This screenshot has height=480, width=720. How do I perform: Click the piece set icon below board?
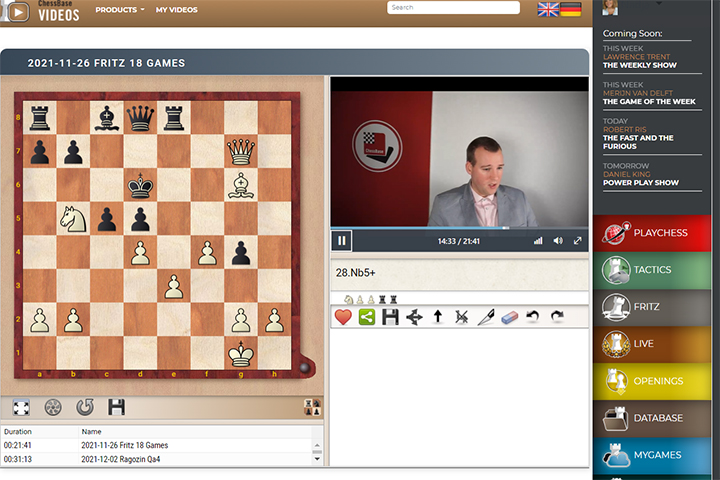313,407
